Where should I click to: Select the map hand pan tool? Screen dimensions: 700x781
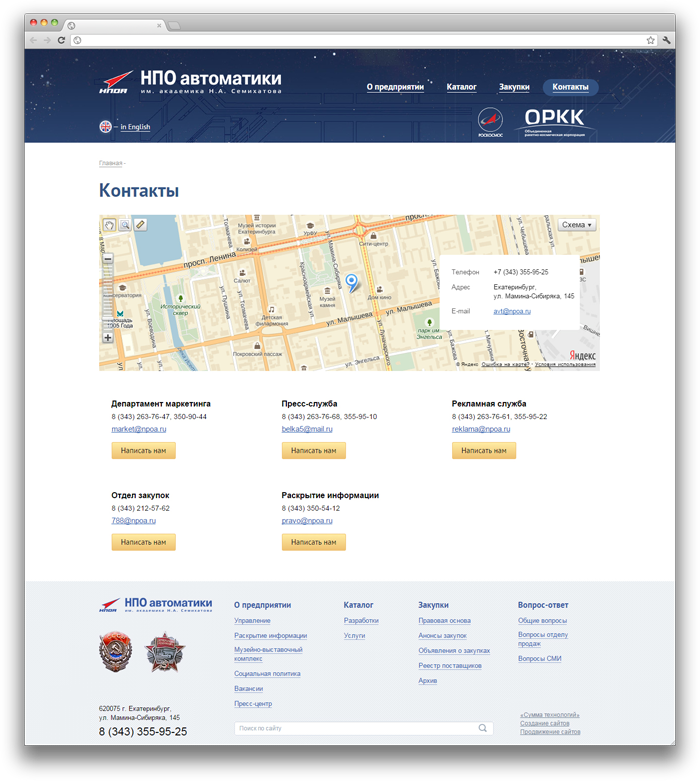point(109,225)
